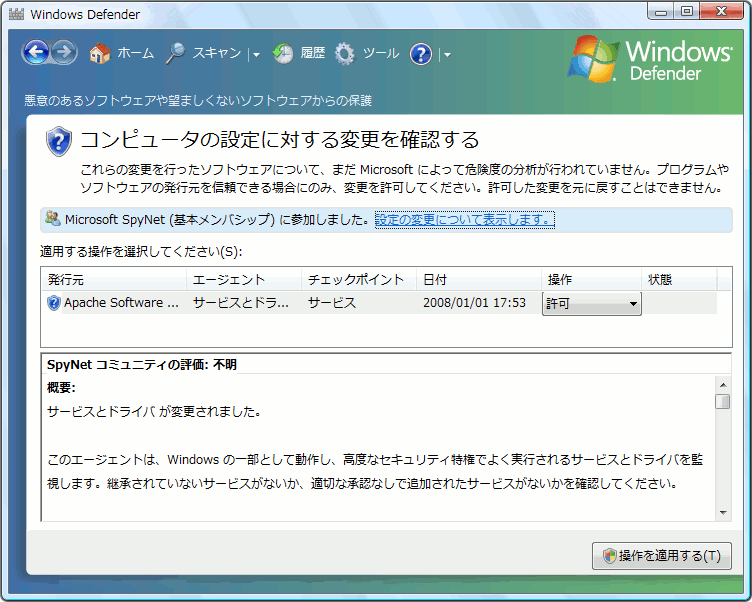Sort by the 状態 column header
This screenshot has height=602, width=752.
[x=679, y=279]
